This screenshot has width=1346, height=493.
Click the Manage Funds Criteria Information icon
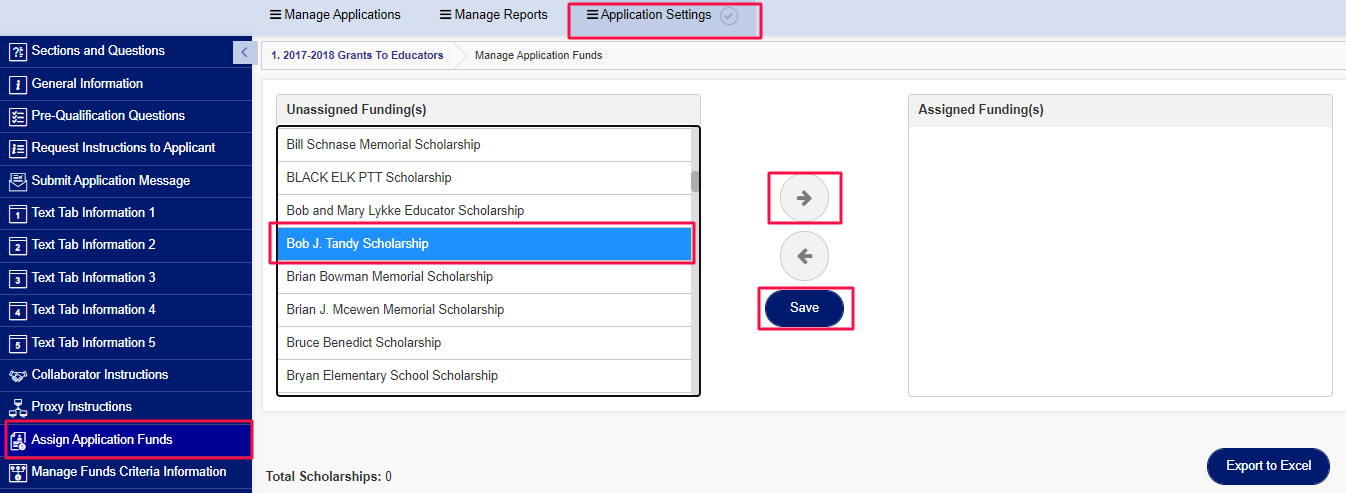coord(17,473)
